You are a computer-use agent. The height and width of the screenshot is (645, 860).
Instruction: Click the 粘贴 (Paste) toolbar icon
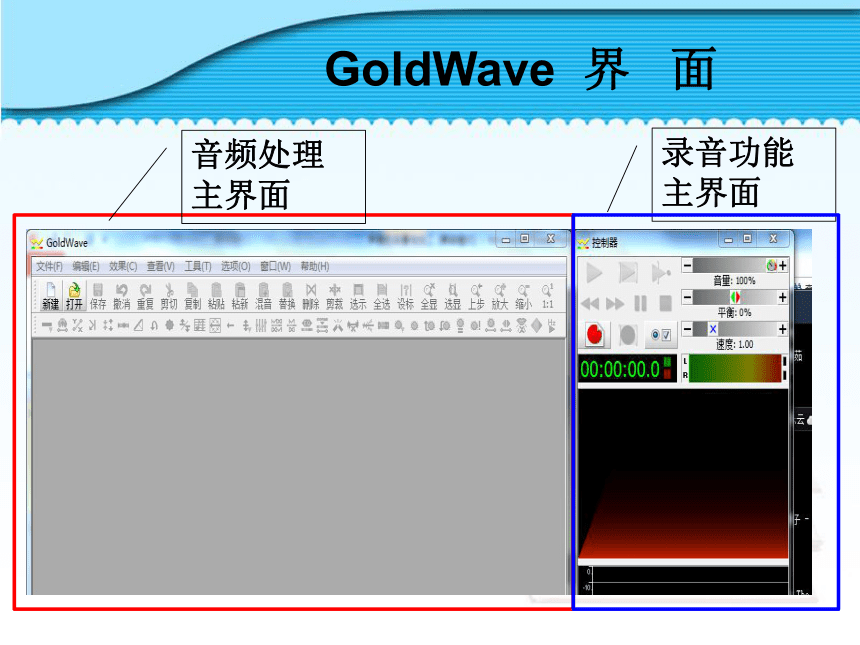point(216,296)
